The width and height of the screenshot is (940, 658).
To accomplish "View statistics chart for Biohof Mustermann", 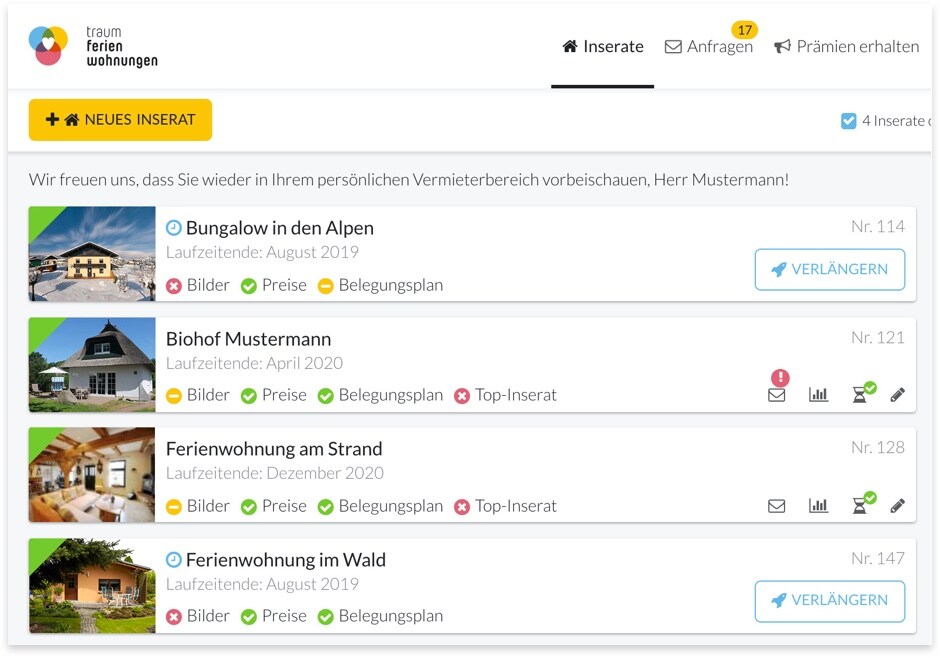I will click(818, 395).
